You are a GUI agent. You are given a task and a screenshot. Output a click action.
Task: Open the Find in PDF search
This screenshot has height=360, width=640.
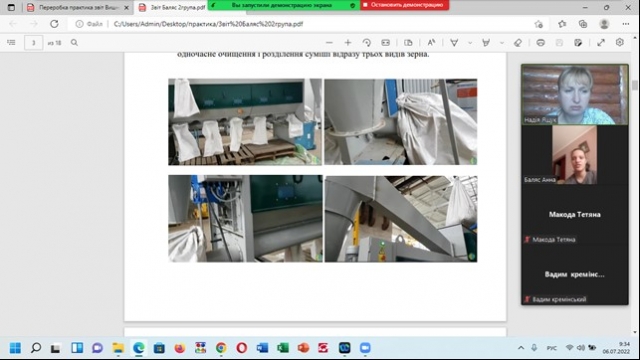(74, 42)
